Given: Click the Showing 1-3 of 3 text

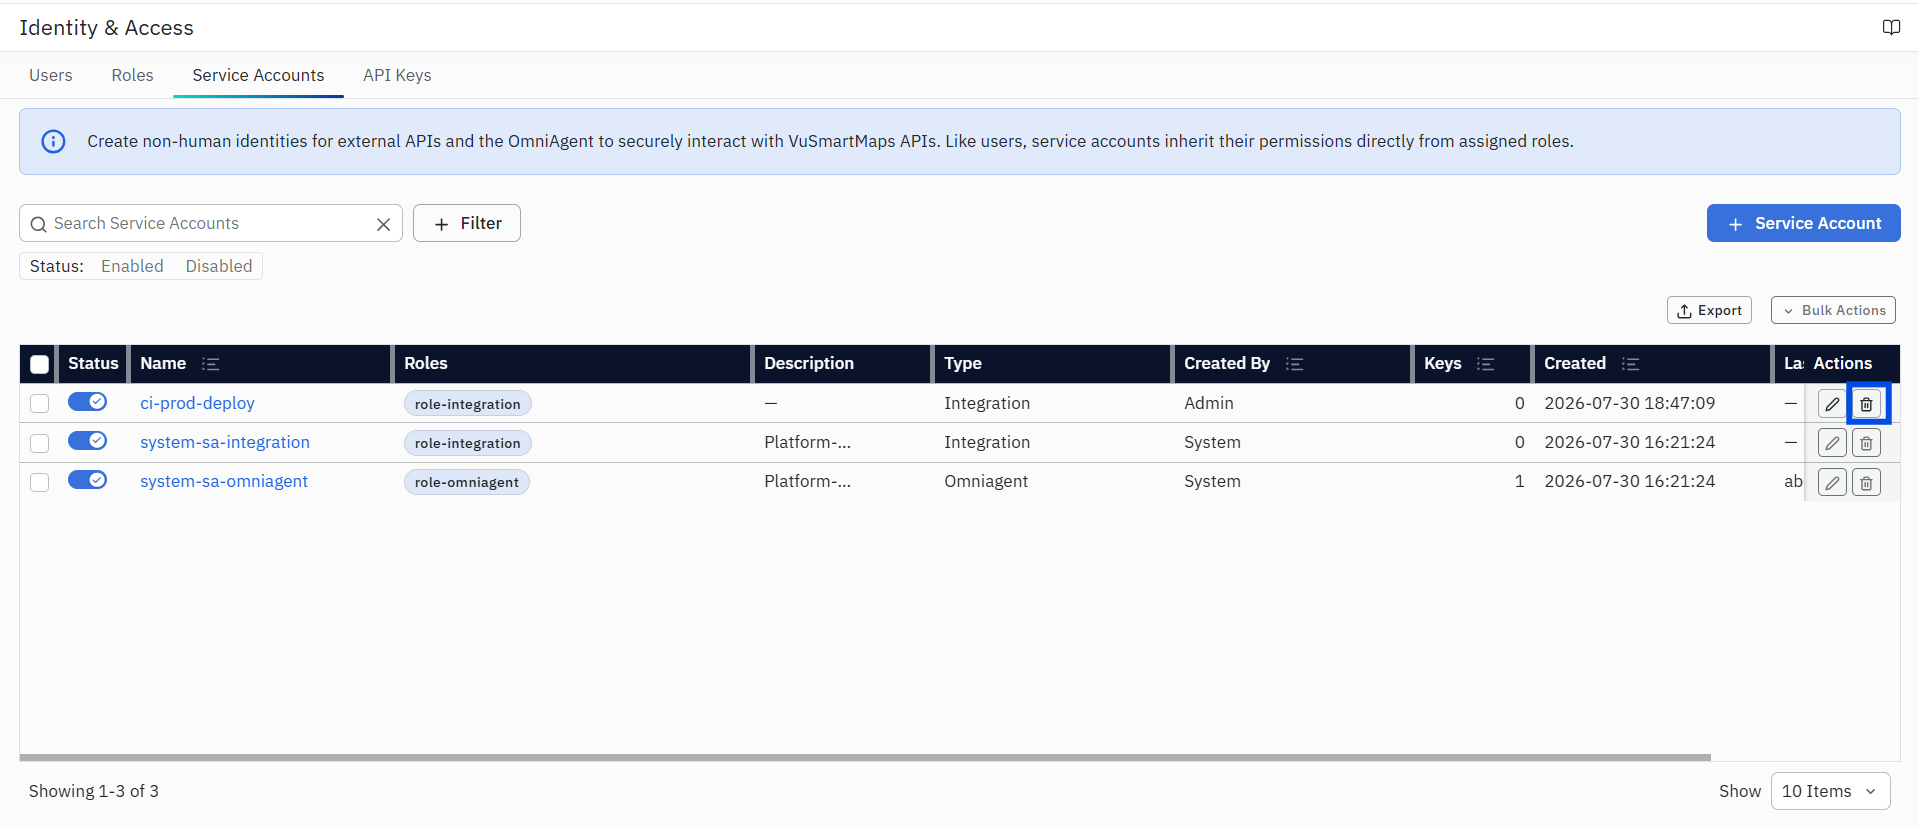Looking at the screenshot, I should coord(94,791).
